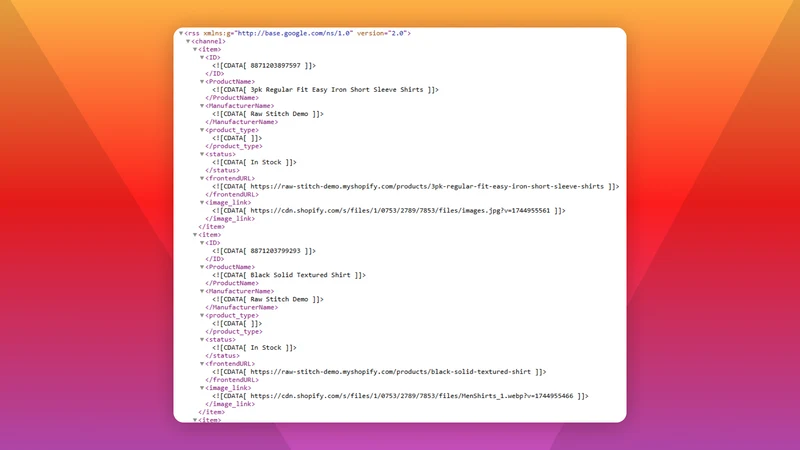Collapse the rss root node
This screenshot has width=800, height=450.
point(181,33)
